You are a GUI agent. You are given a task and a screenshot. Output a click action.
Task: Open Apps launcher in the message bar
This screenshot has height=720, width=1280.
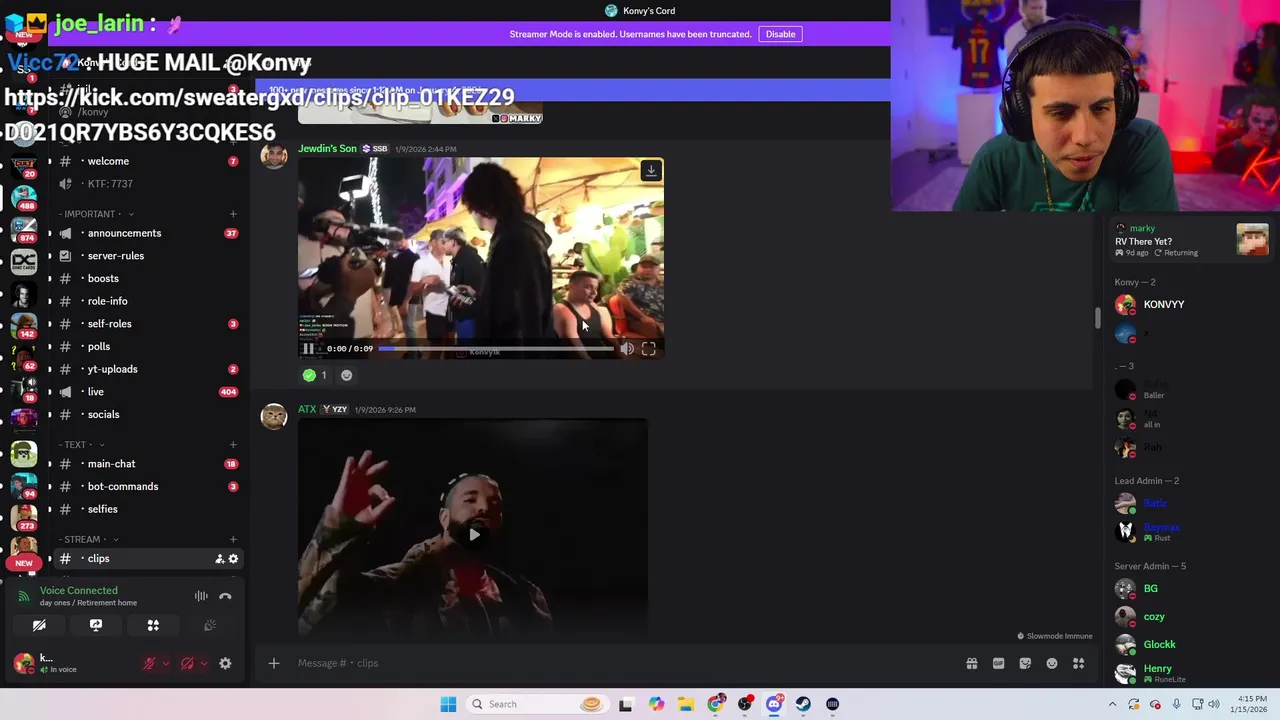1078,663
